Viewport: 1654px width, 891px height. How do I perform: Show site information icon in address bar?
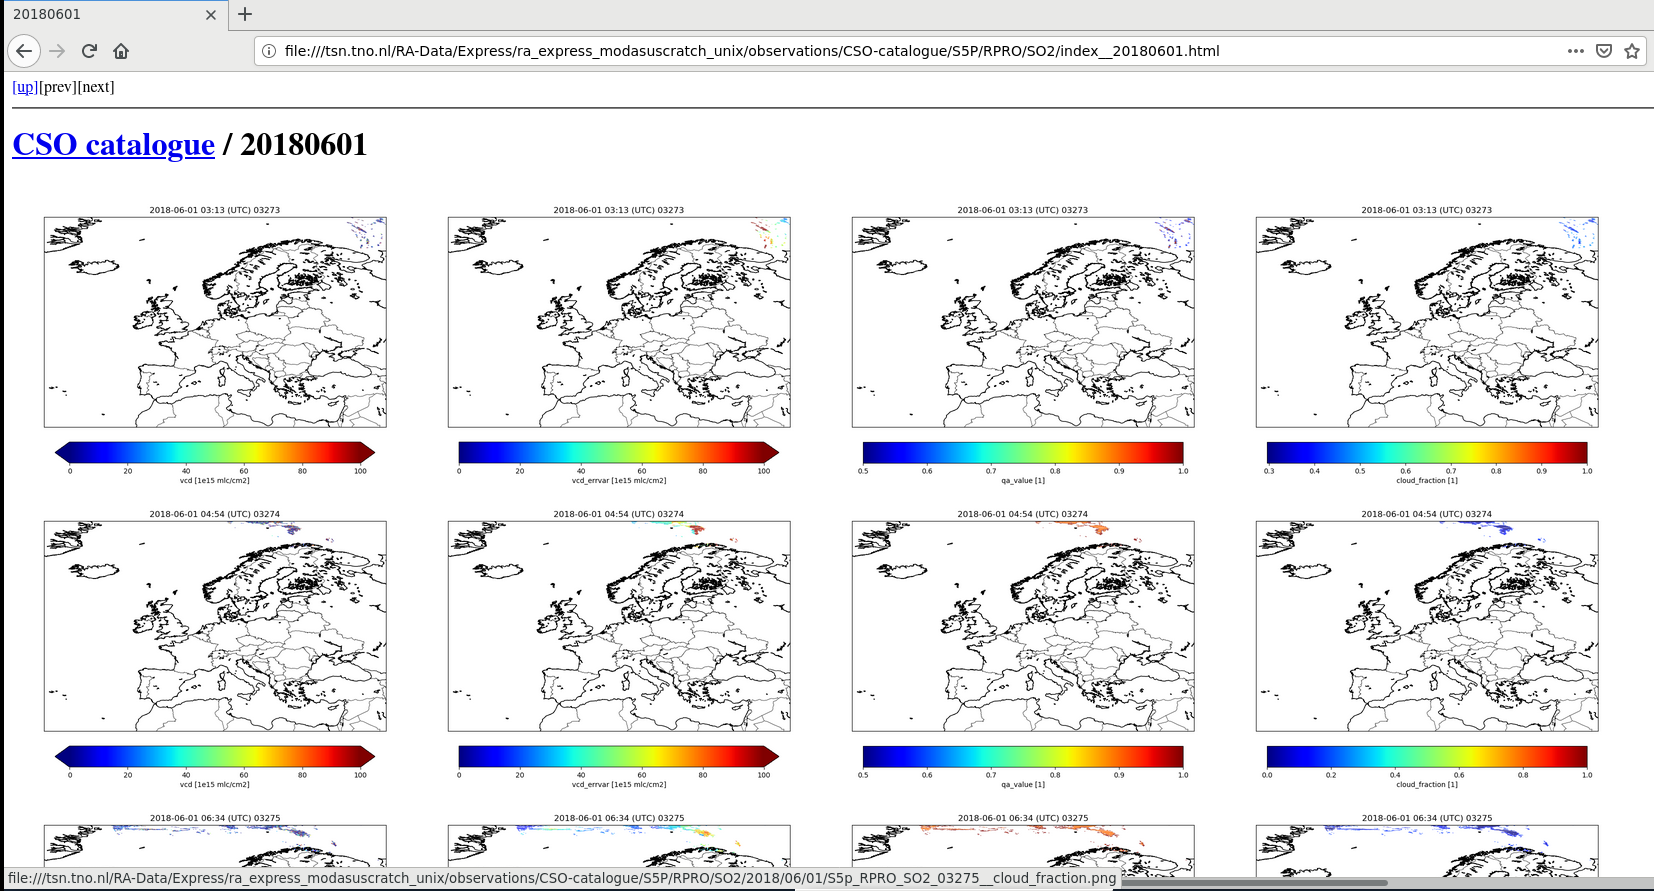[269, 51]
